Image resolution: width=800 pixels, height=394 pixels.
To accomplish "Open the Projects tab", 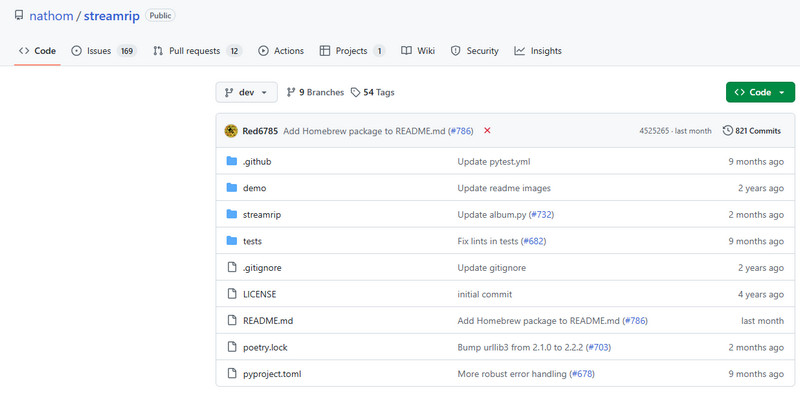I will click(352, 51).
